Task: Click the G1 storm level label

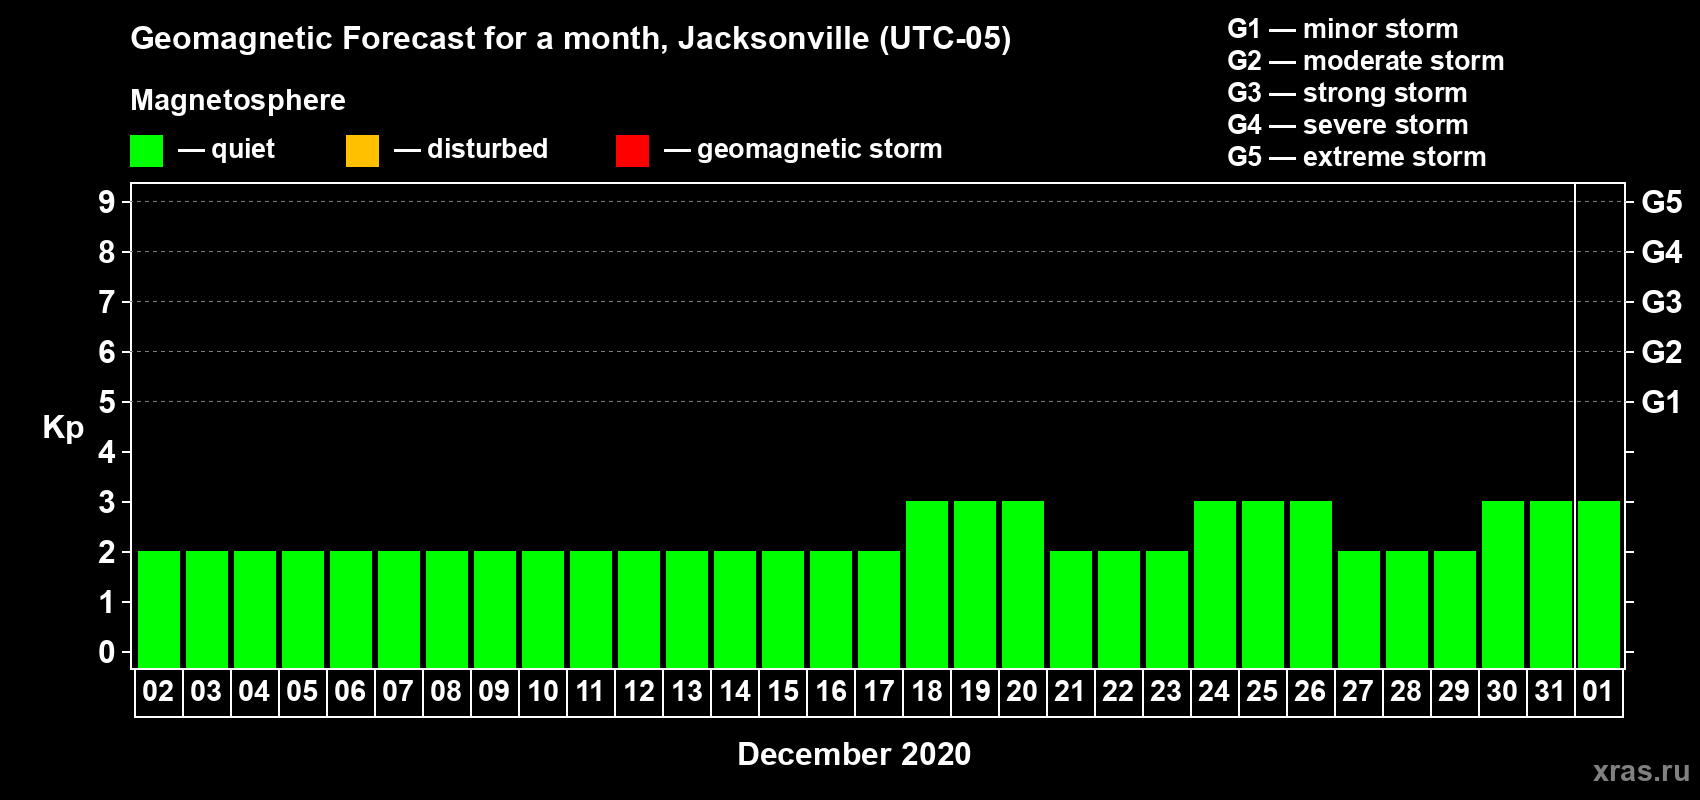Action: 1661,402
